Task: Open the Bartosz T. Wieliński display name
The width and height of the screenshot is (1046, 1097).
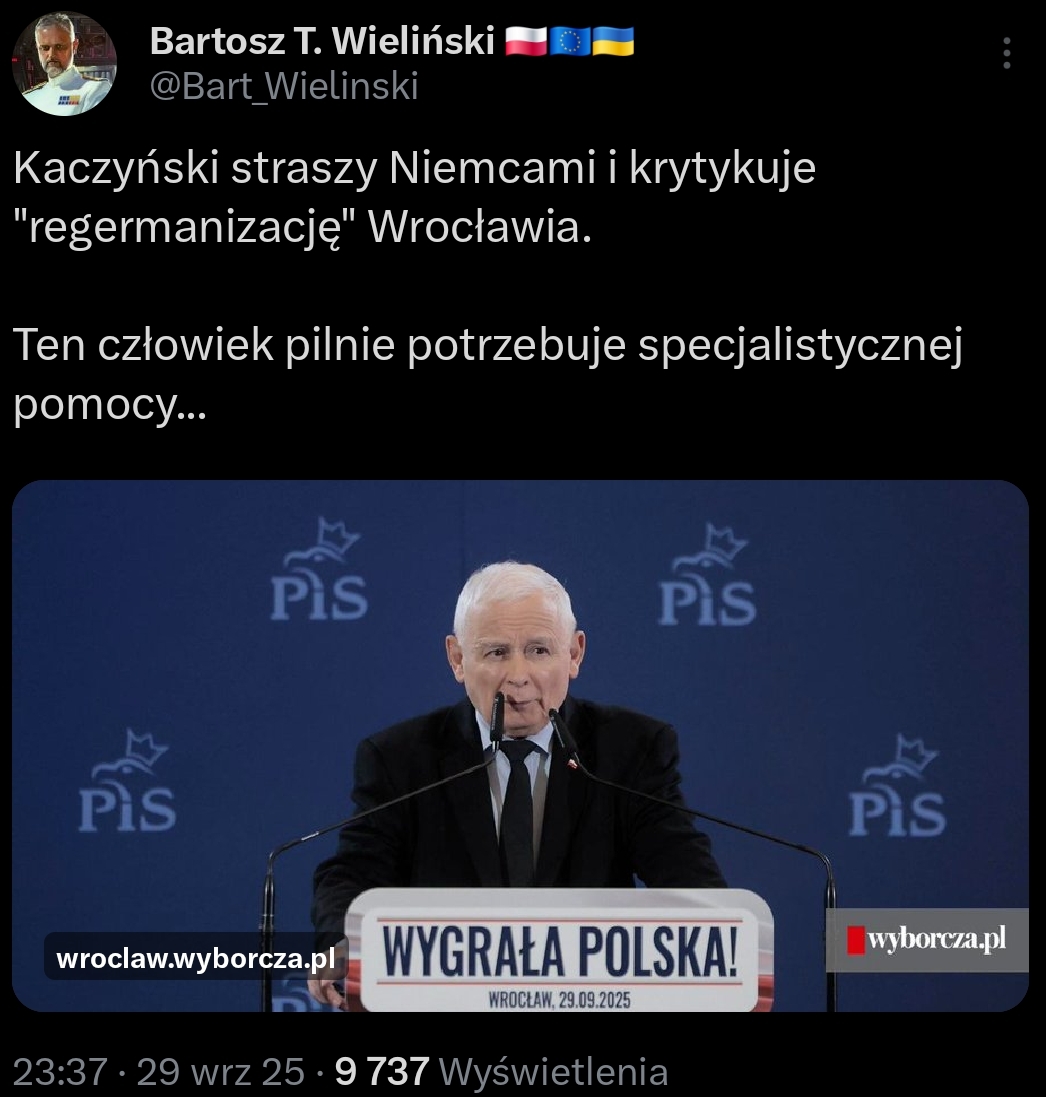Action: 322,41
